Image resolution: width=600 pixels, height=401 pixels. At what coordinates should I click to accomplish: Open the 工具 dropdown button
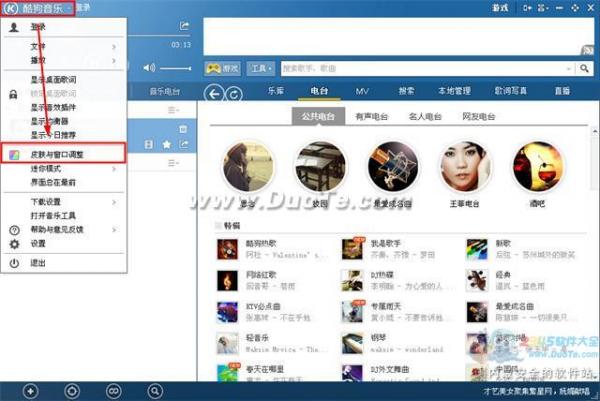click(261, 68)
